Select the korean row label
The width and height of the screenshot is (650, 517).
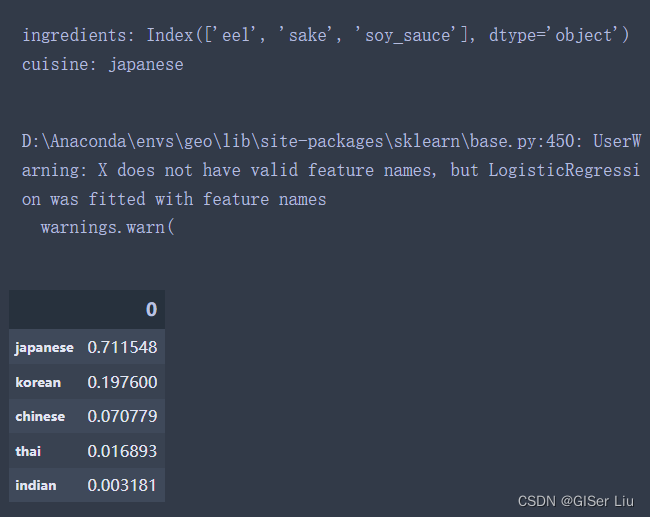38,382
